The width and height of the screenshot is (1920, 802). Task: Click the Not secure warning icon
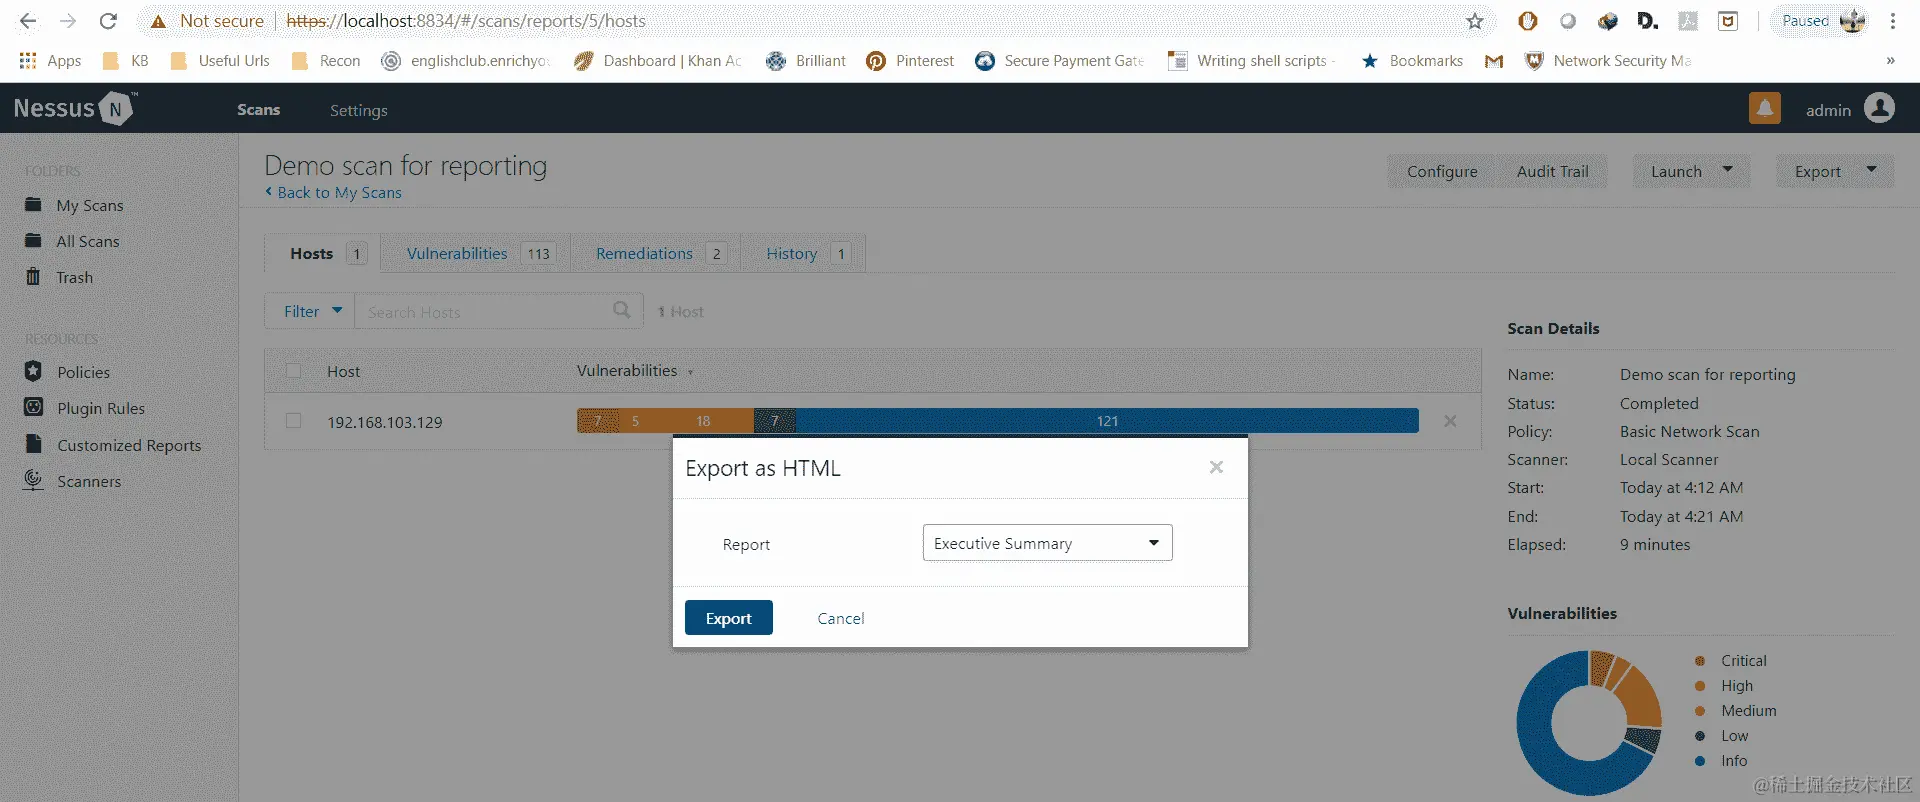tap(158, 21)
